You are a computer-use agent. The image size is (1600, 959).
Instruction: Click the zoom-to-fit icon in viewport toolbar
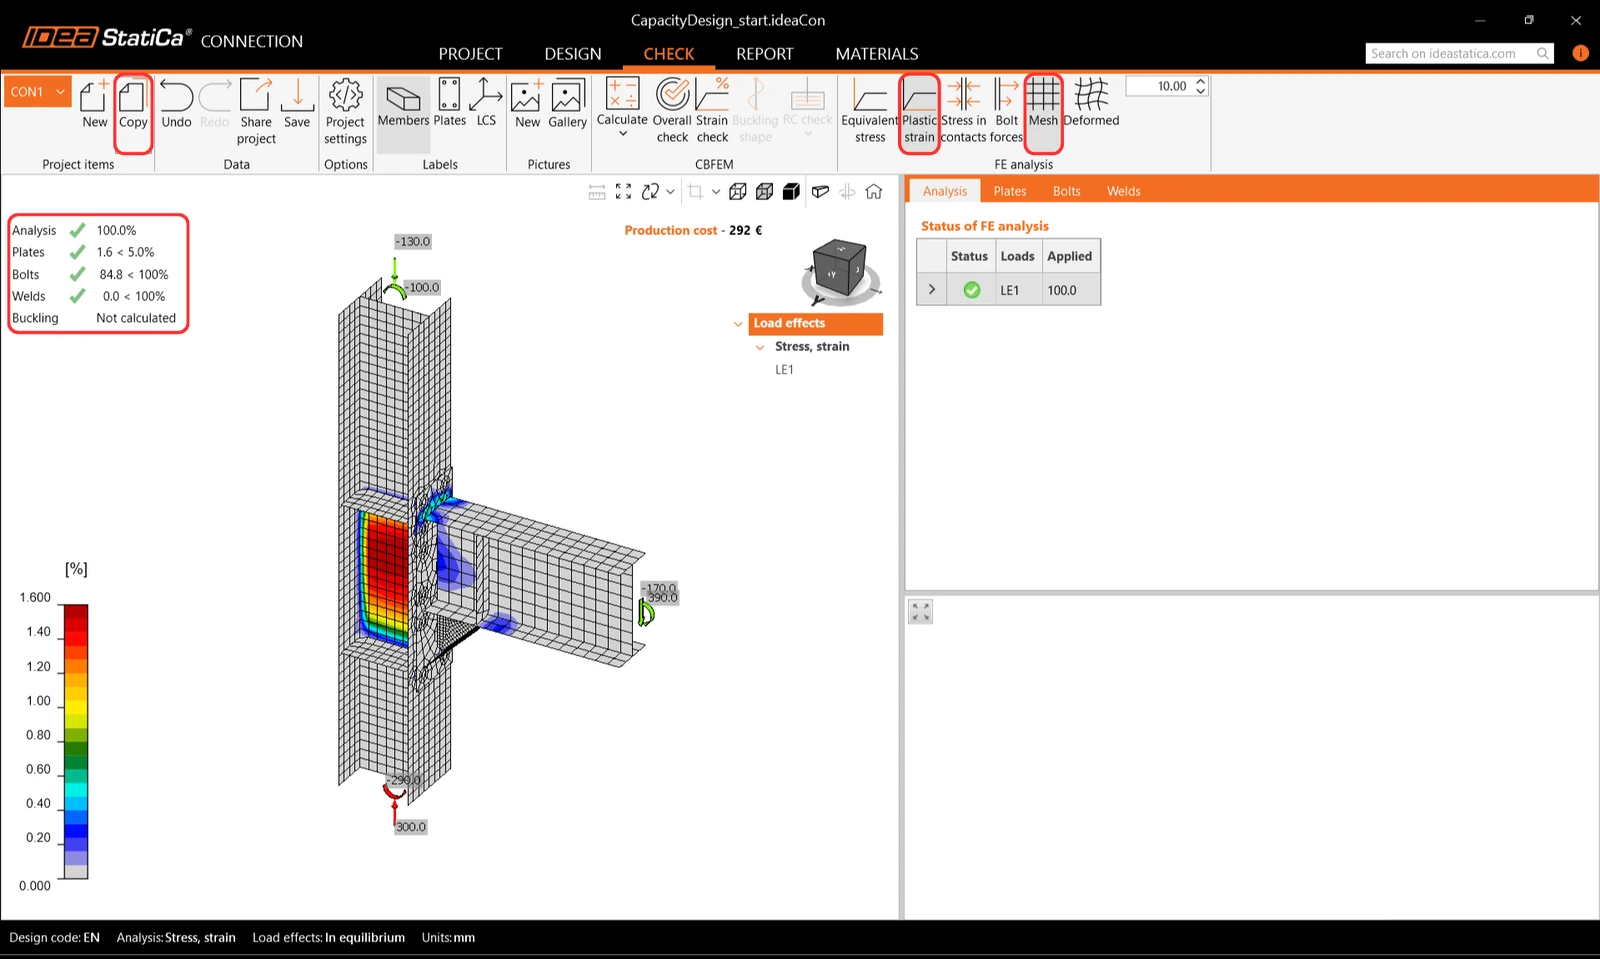[x=623, y=191]
